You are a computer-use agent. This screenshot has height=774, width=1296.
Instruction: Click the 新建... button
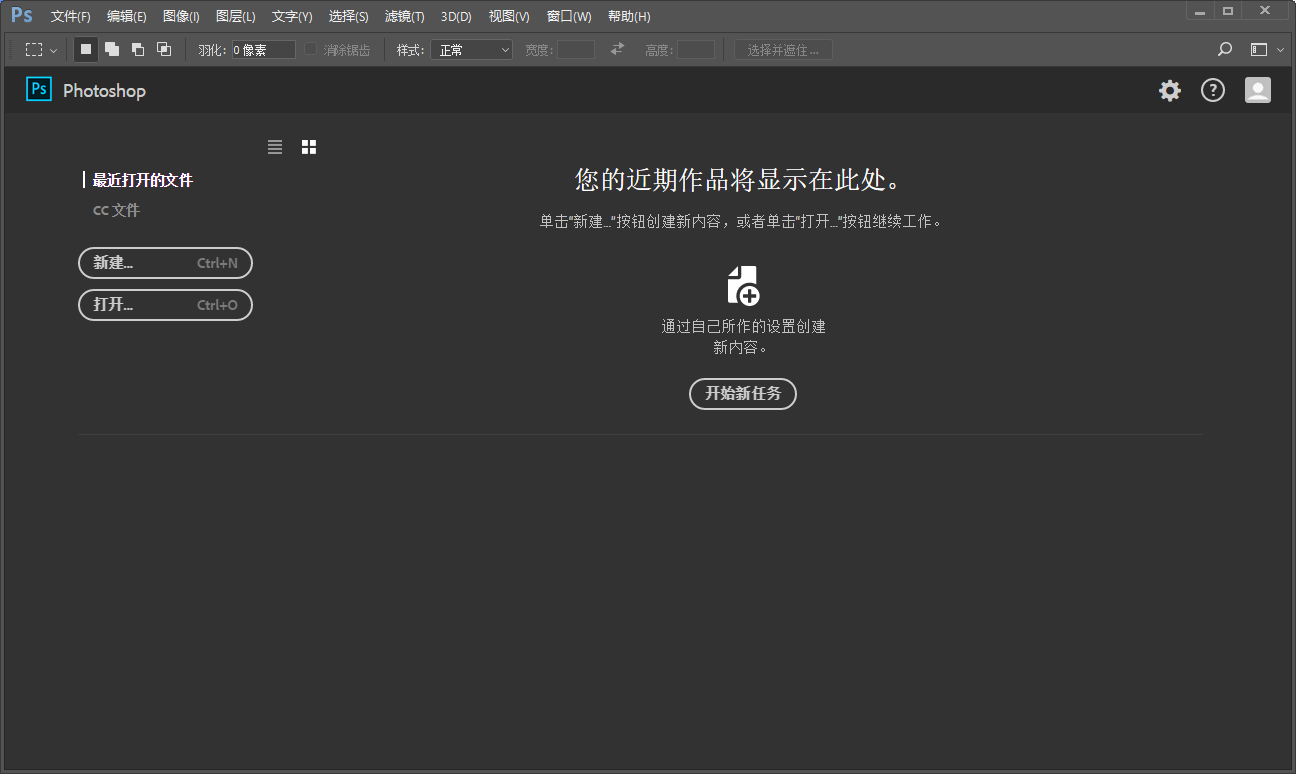165,263
